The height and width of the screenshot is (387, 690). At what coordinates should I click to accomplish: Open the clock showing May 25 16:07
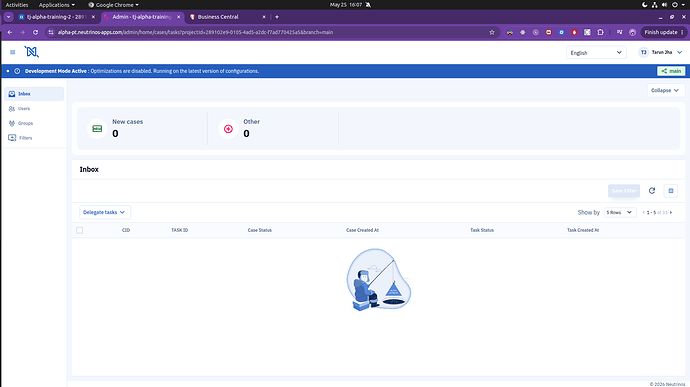pyautogui.click(x=346, y=5)
